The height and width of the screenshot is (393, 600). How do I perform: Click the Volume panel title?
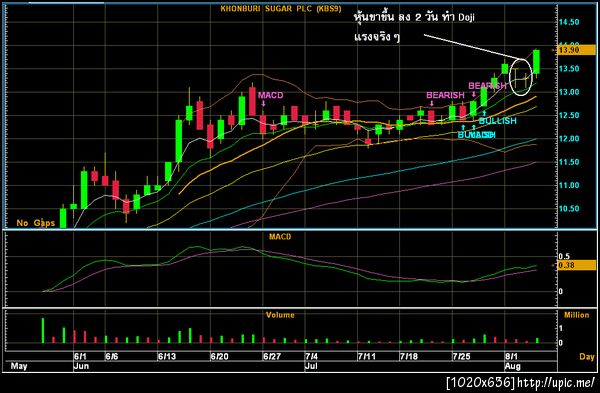(x=280, y=315)
